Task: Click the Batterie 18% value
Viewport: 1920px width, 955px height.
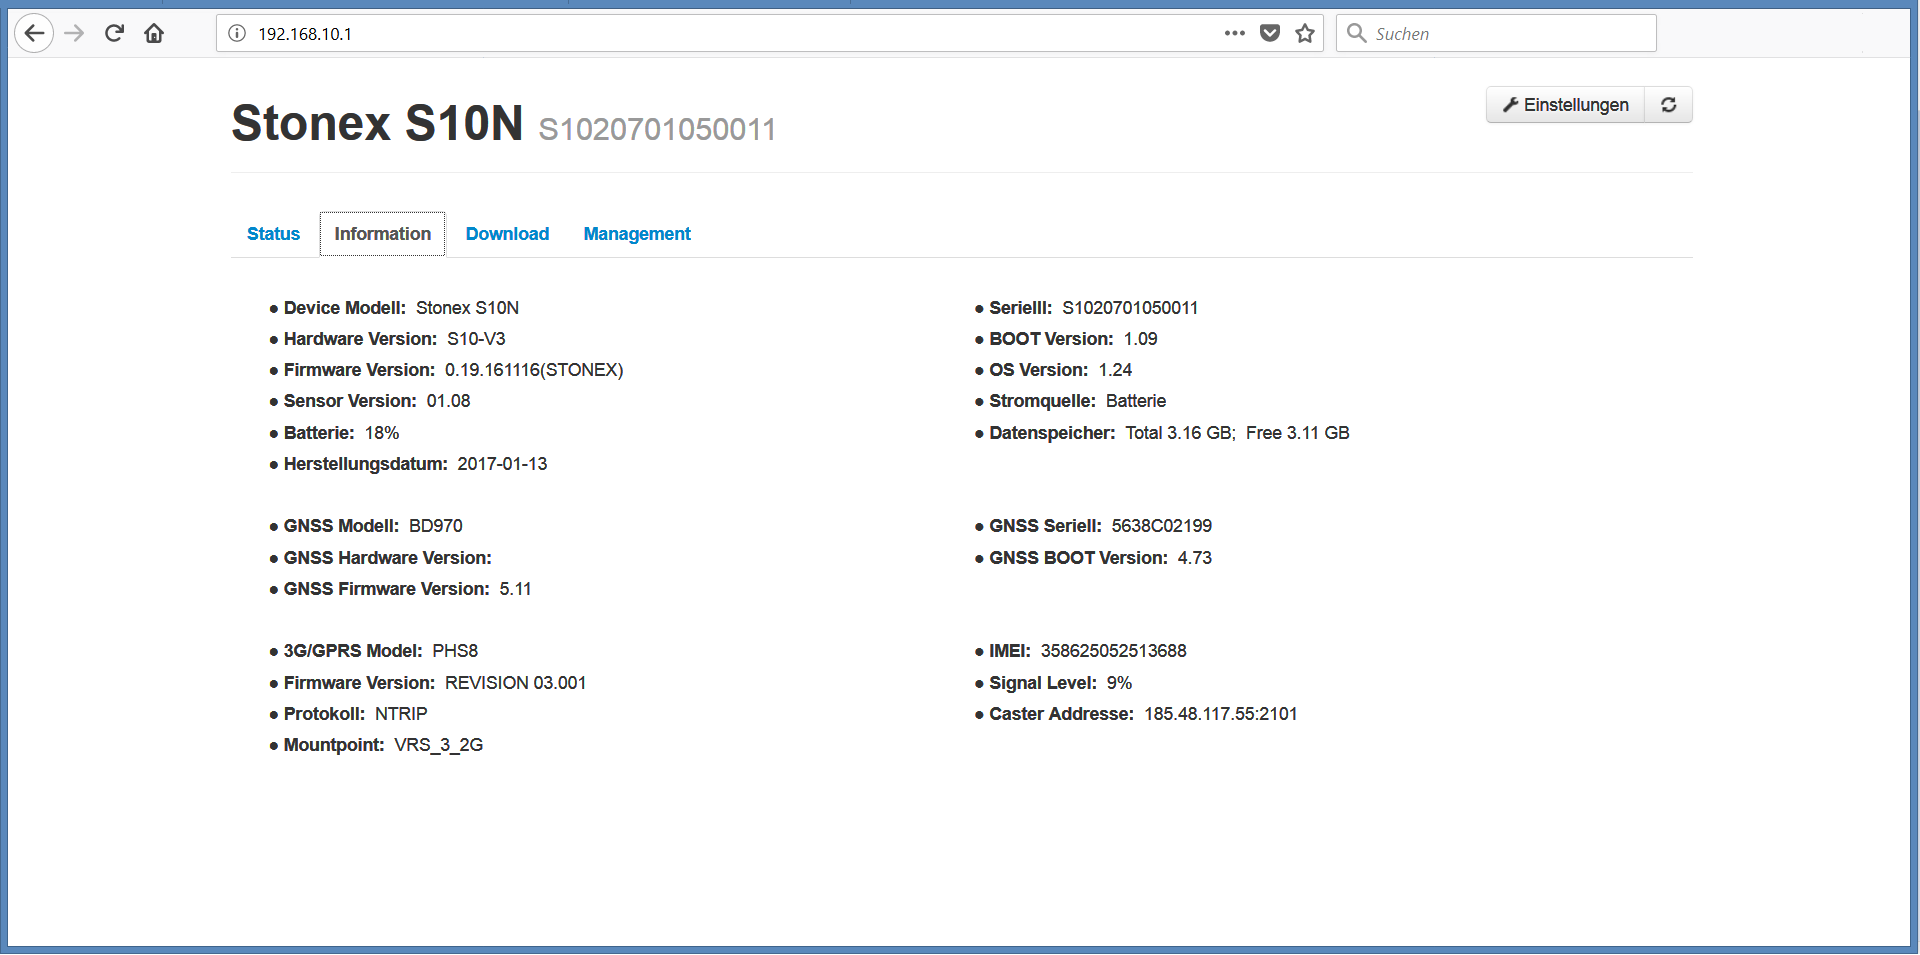Action: coord(382,433)
